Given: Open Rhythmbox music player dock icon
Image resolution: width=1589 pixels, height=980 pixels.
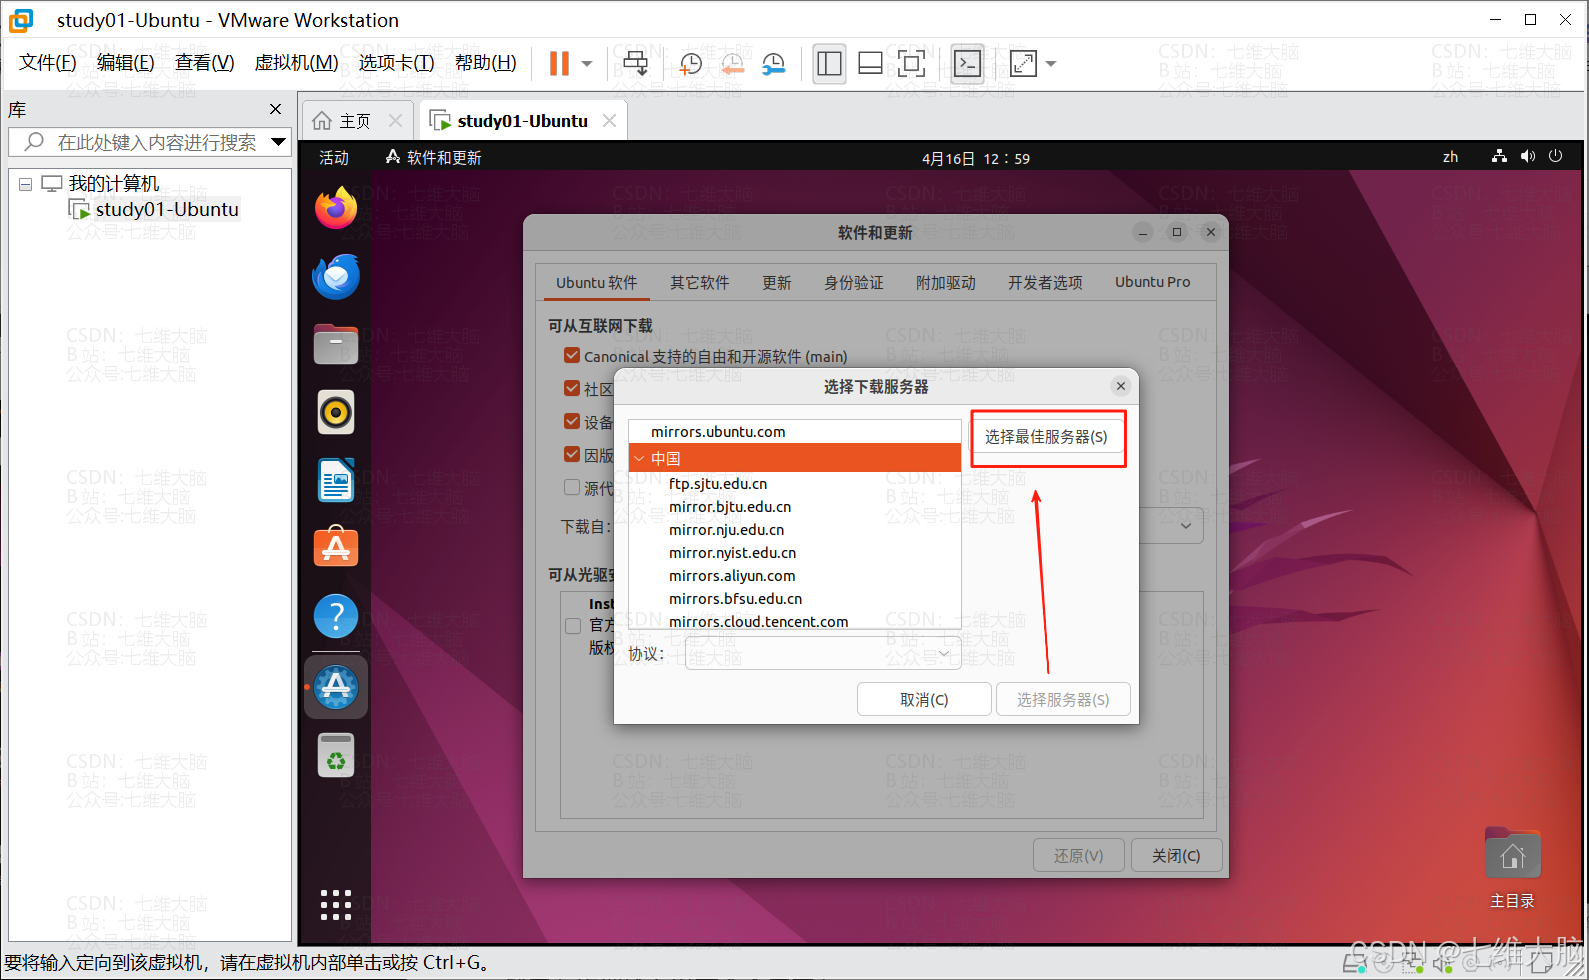Looking at the screenshot, I should click(336, 412).
